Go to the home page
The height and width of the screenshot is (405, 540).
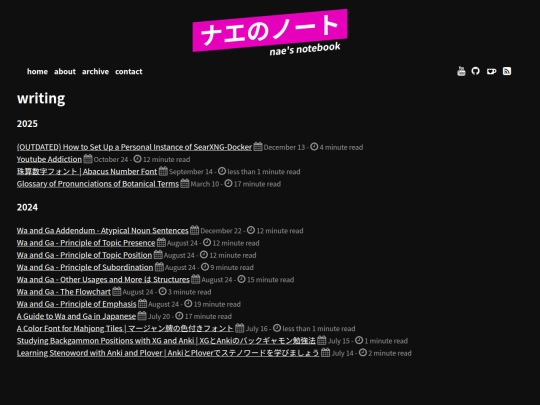click(38, 71)
